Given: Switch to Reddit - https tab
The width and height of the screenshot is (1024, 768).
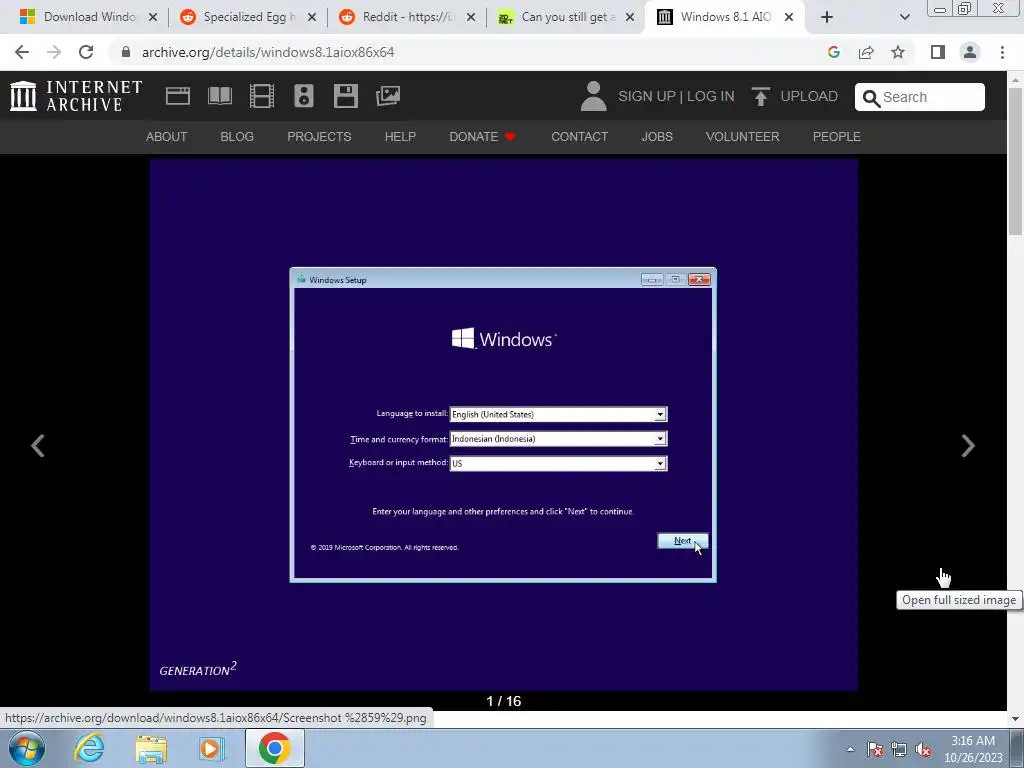Looking at the screenshot, I should point(408,17).
